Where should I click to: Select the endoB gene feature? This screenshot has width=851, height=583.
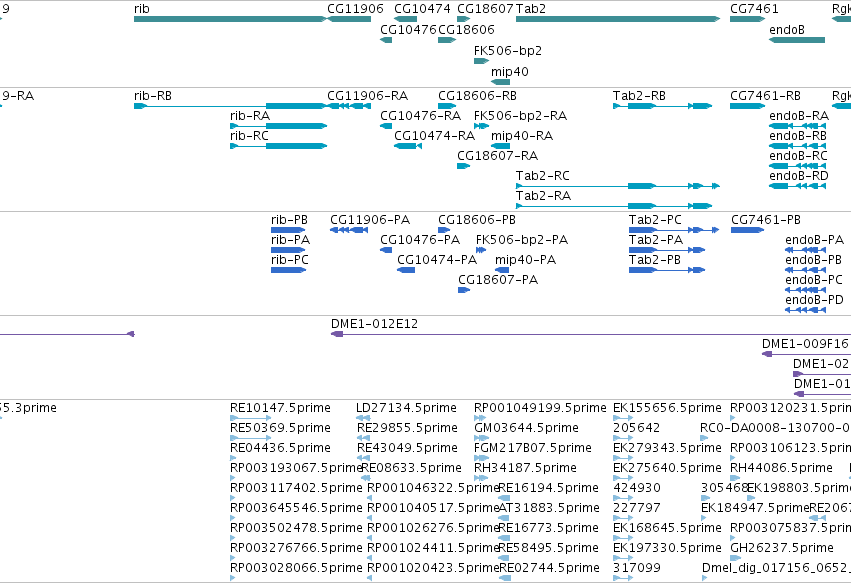coord(797,40)
